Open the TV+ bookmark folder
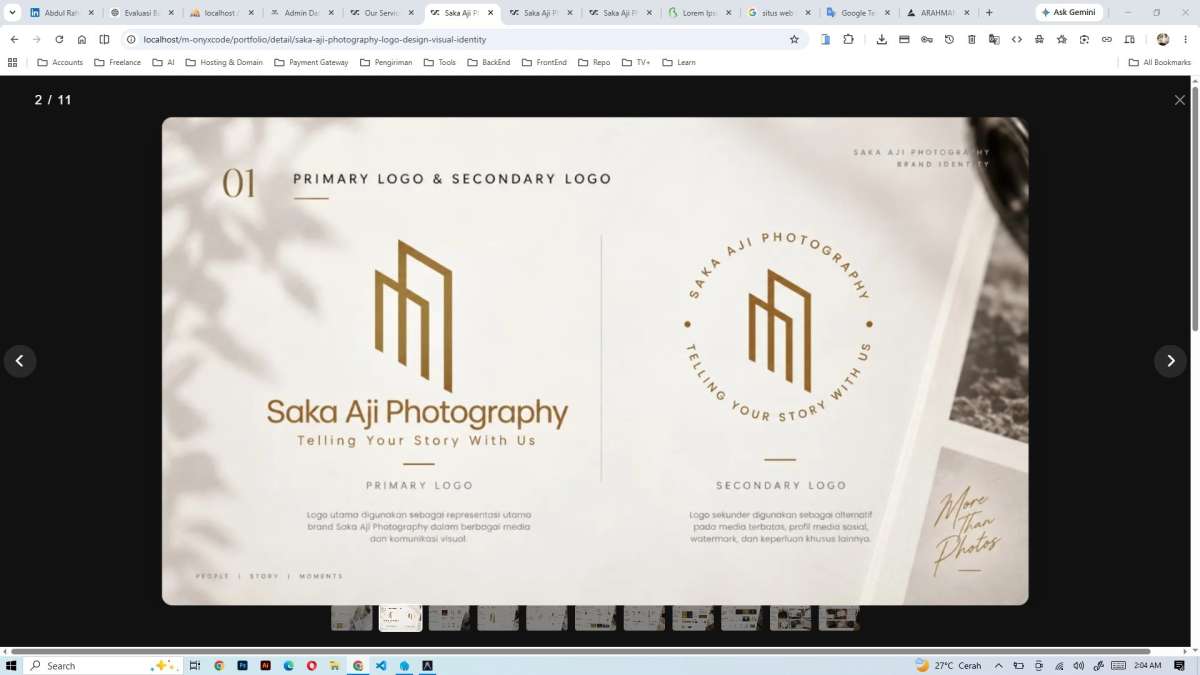 coord(635,62)
